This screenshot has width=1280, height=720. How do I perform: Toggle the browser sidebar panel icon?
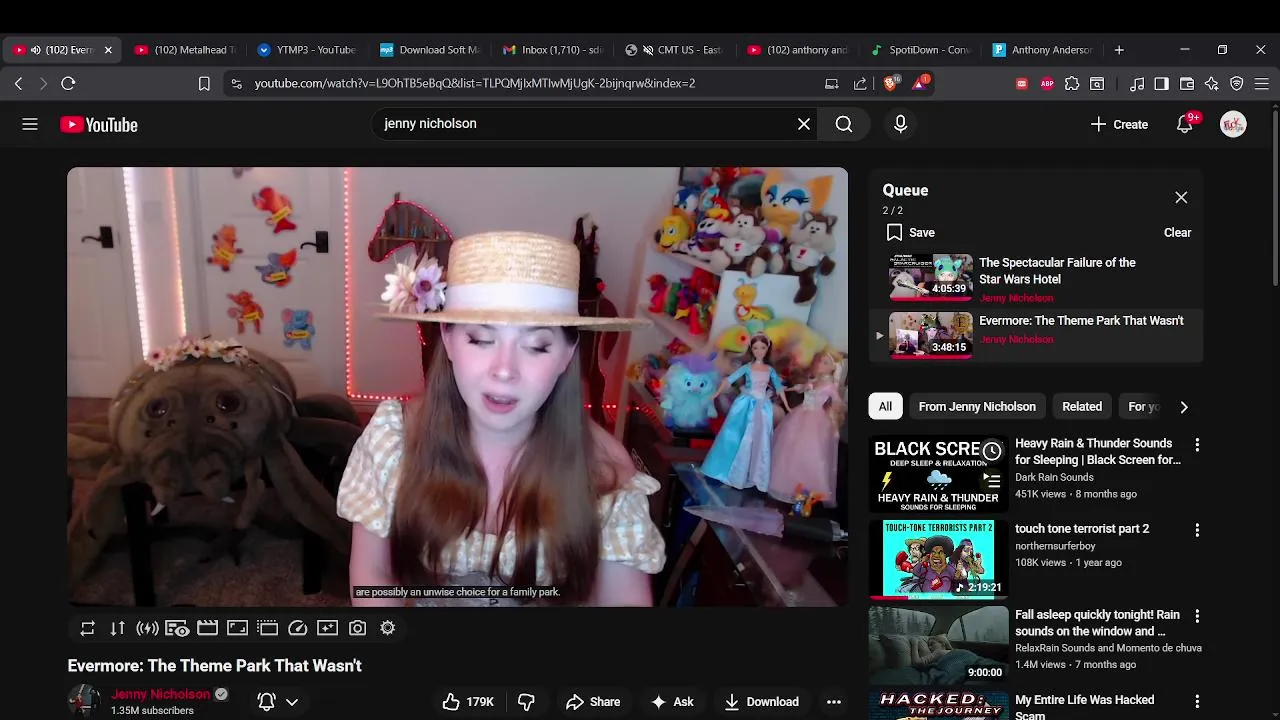(x=1161, y=84)
